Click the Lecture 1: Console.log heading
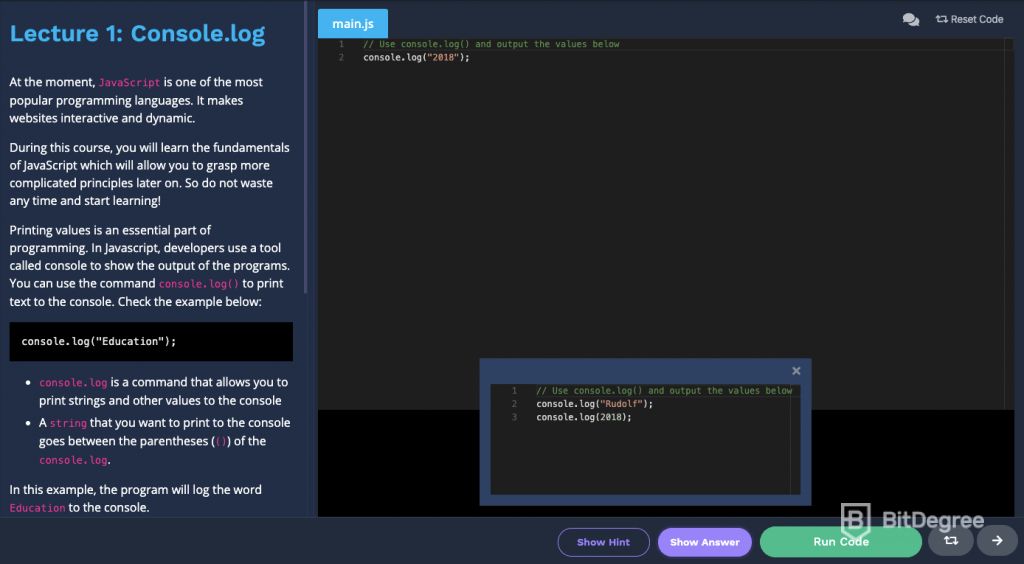 coord(137,33)
